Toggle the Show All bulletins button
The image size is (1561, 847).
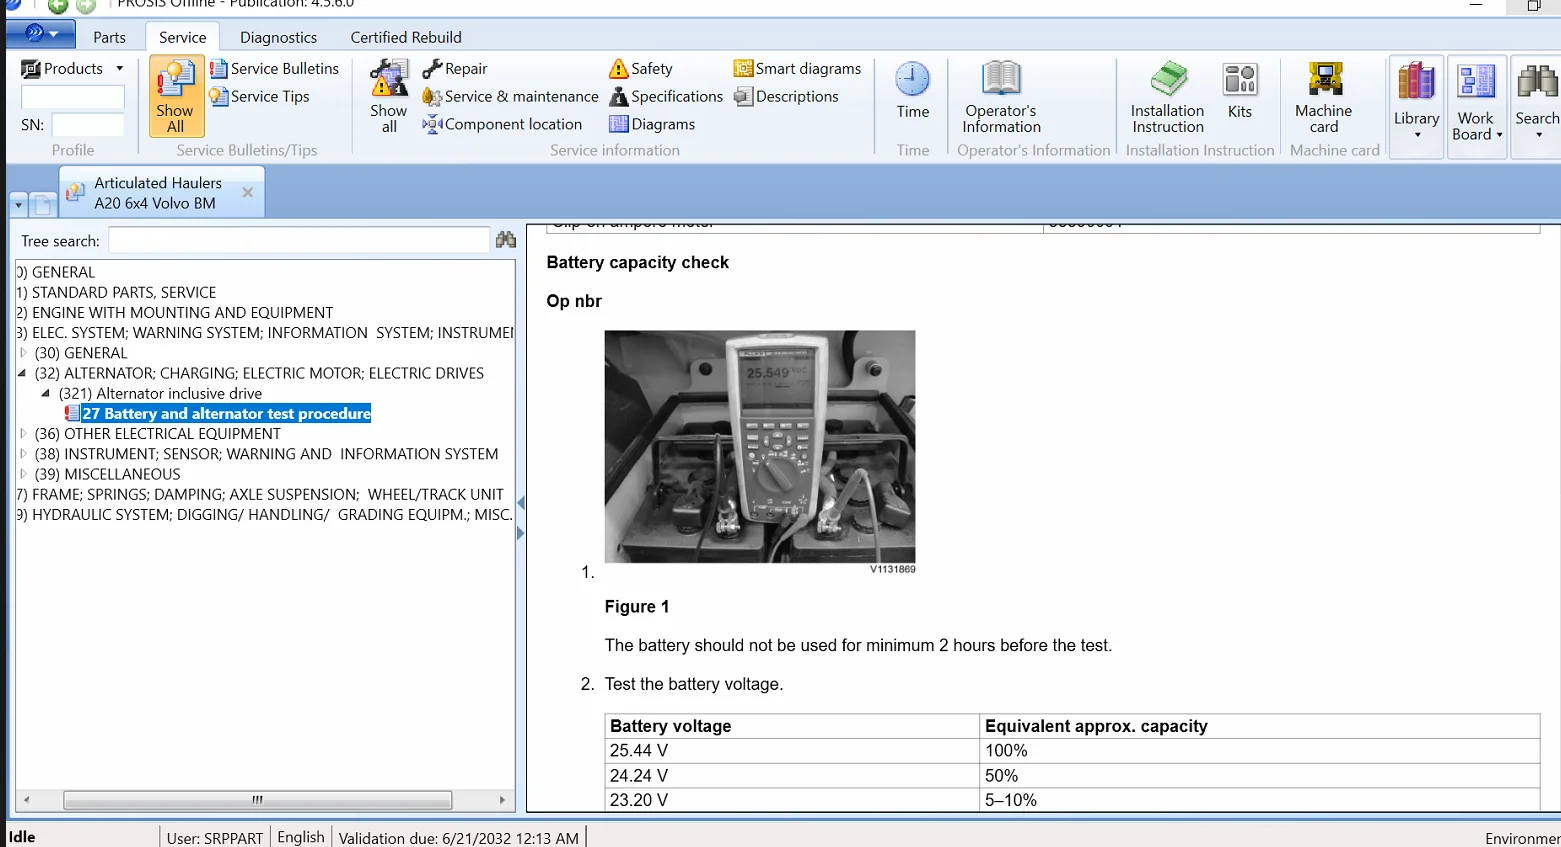(x=176, y=96)
